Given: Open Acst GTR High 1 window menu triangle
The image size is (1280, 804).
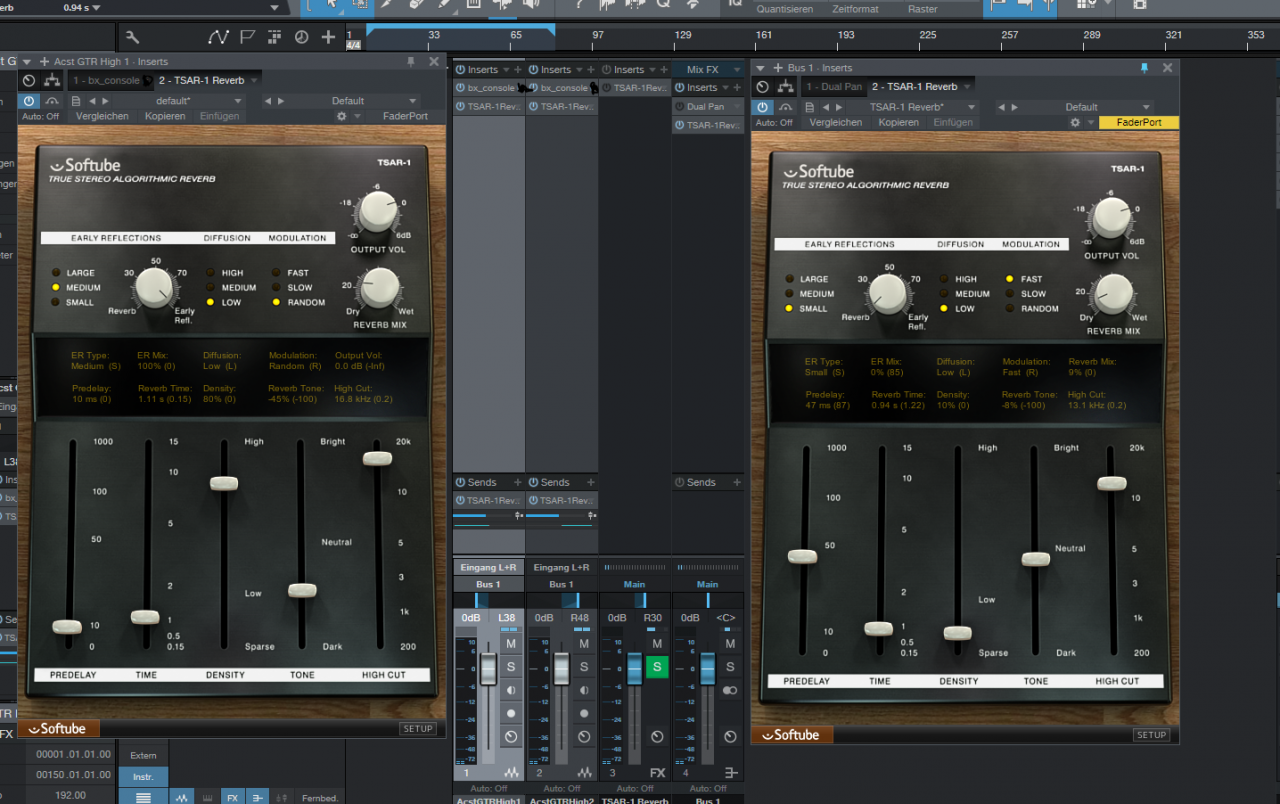Looking at the screenshot, I should (x=26, y=62).
